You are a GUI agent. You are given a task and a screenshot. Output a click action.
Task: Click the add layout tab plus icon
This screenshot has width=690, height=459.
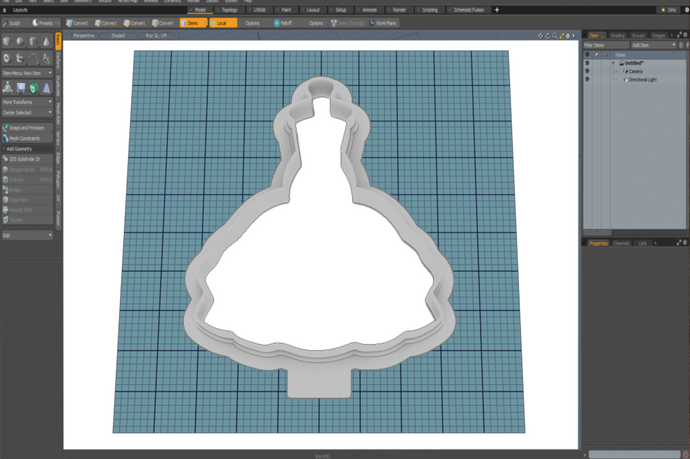coord(497,10)
